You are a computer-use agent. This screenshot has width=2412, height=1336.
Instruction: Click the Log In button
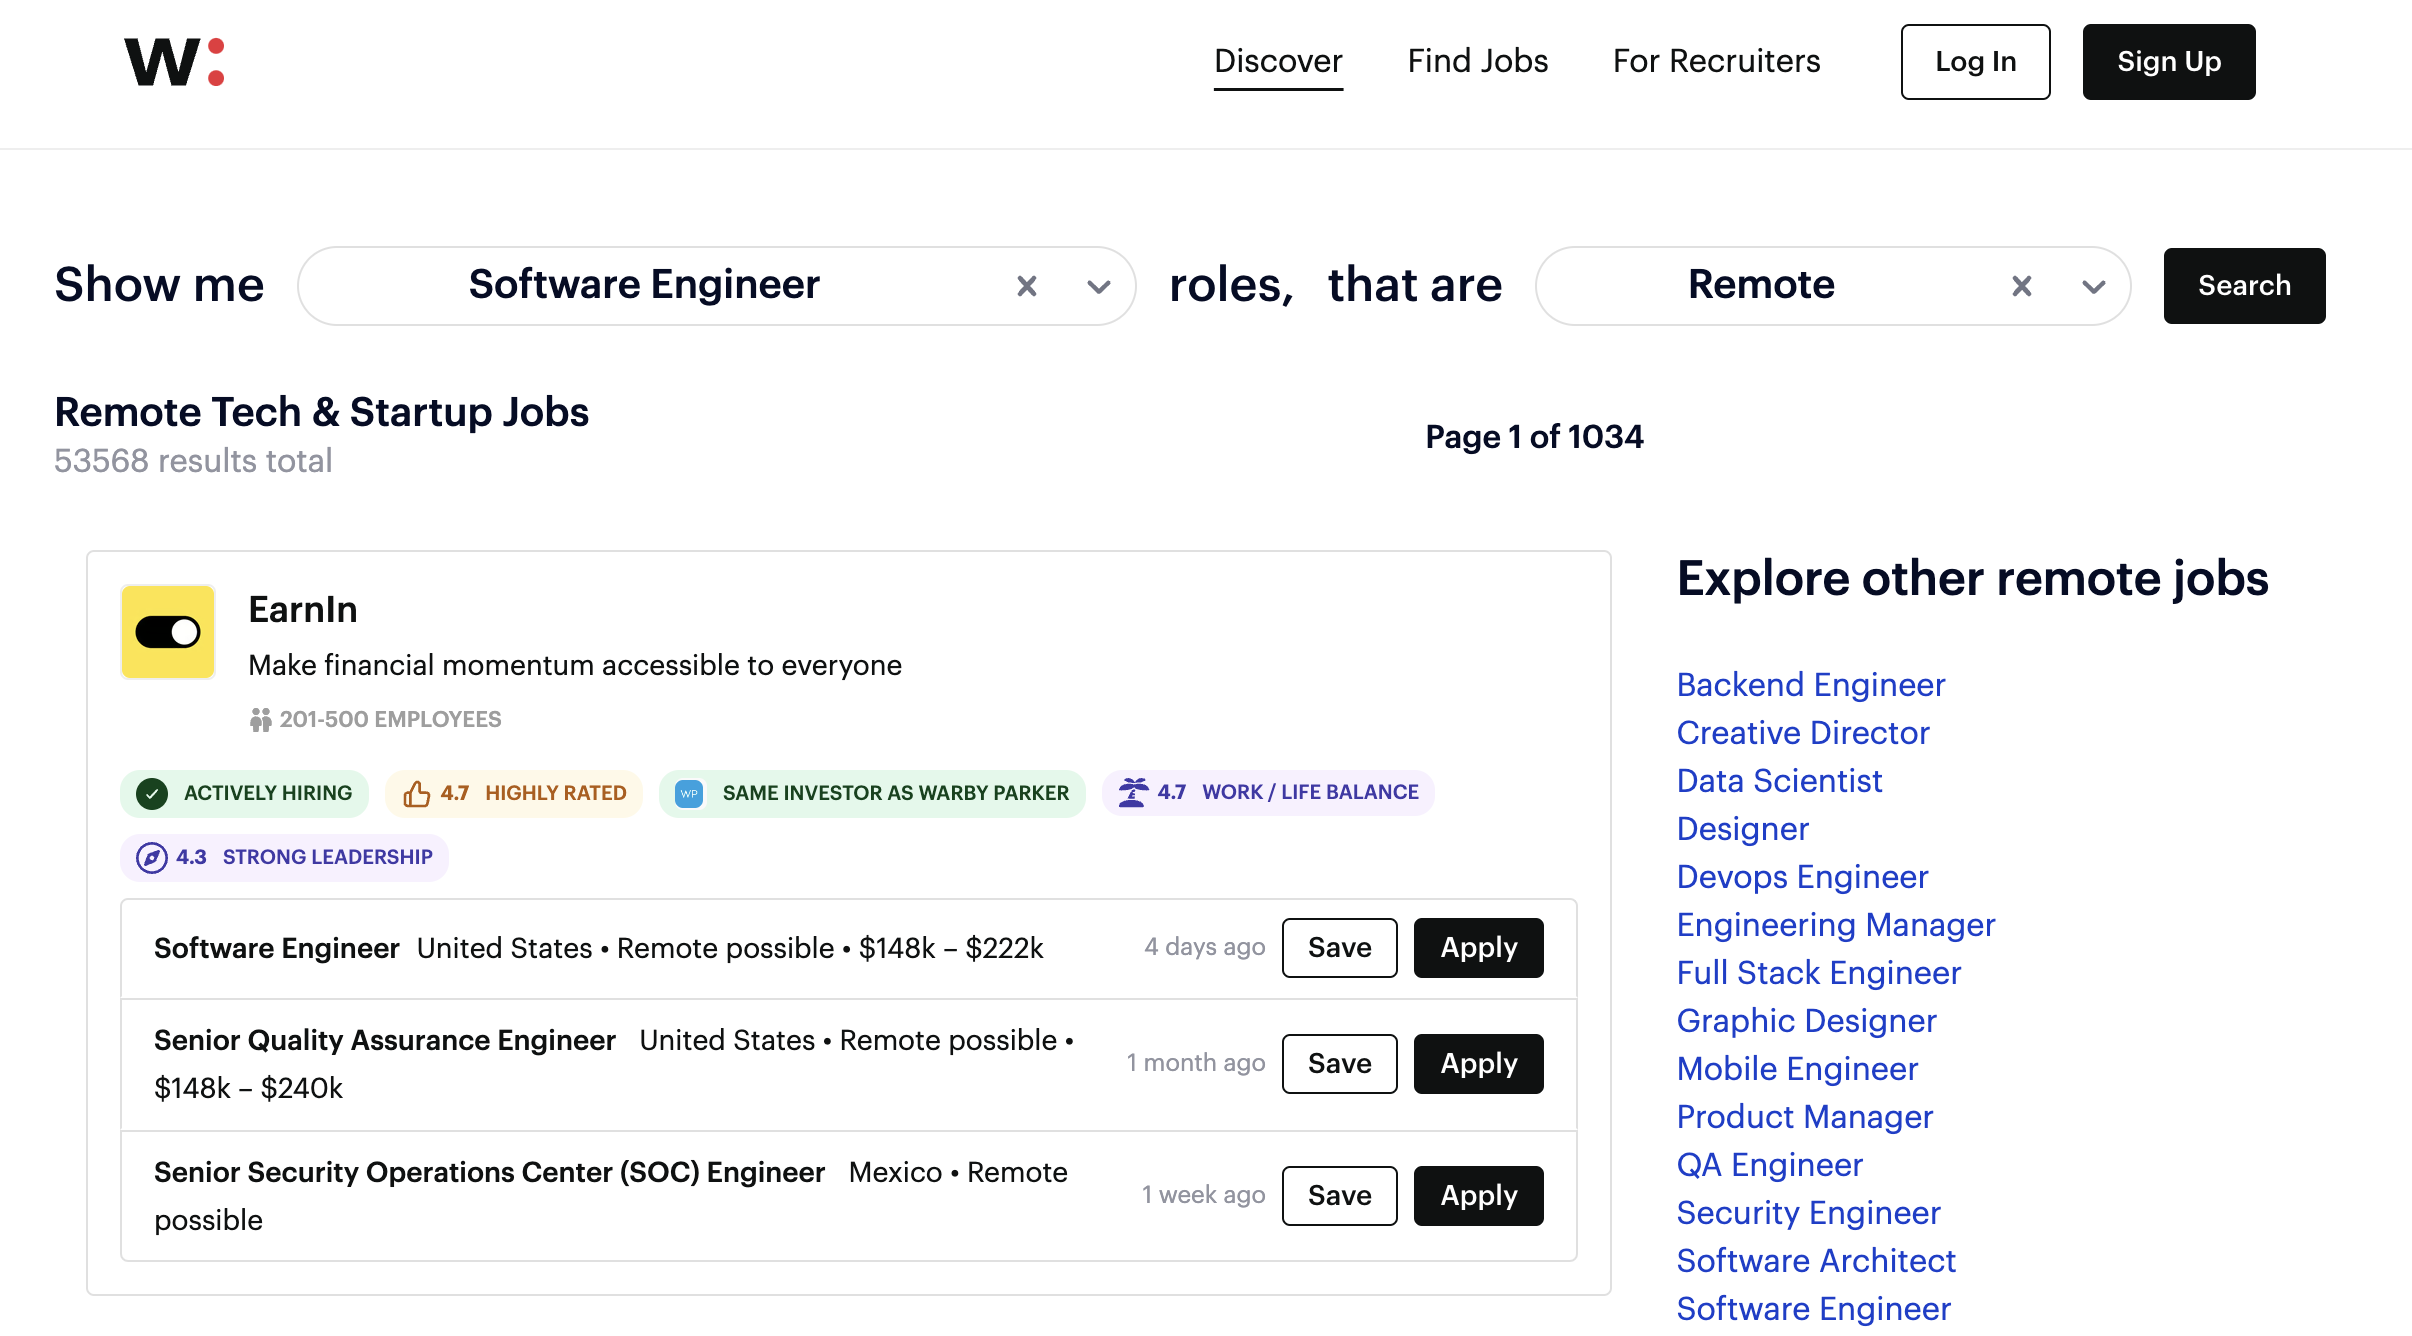pyautogui.click(x=1975, y=62)
